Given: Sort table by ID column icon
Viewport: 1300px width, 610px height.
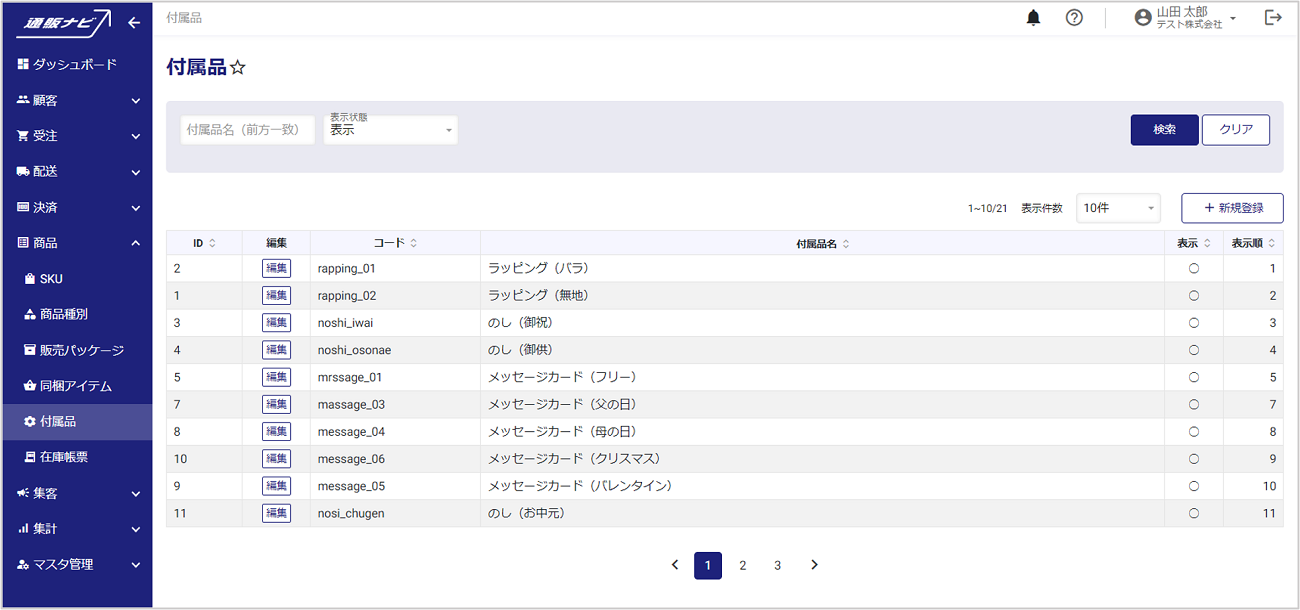Looking at the screenshot, I should 212,243.
